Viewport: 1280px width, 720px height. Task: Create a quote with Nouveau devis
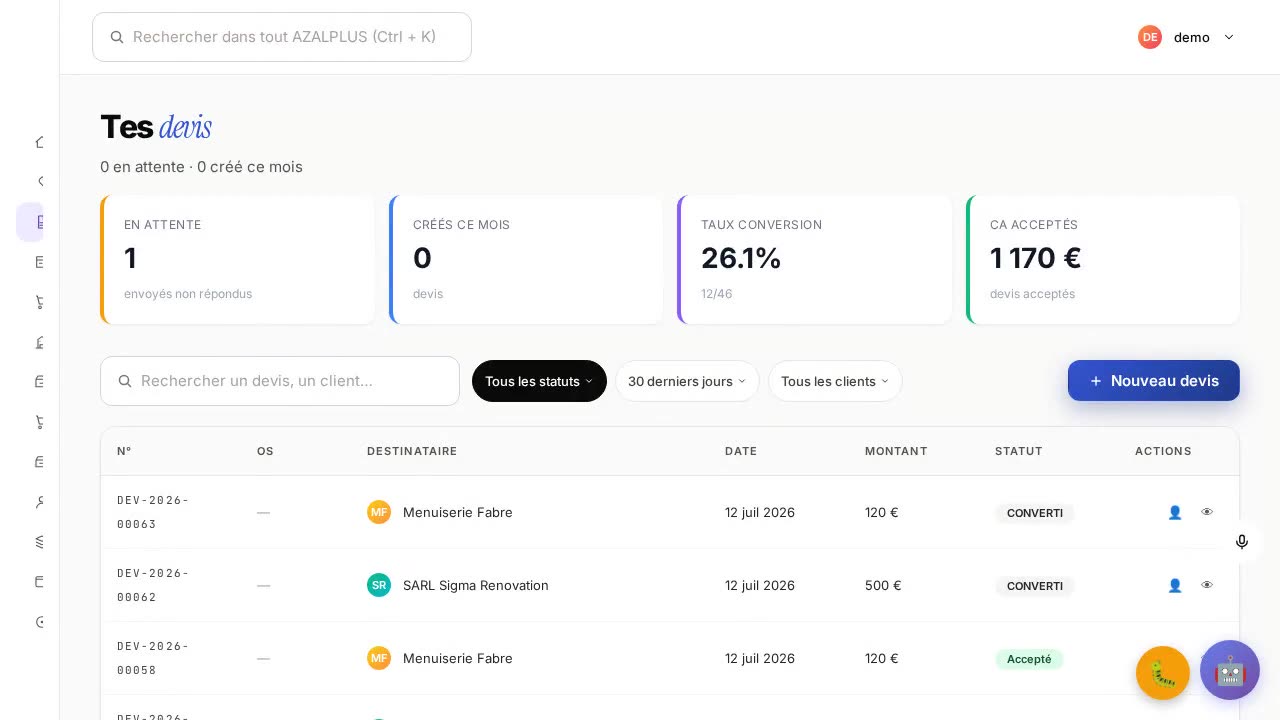point(1154,381)
